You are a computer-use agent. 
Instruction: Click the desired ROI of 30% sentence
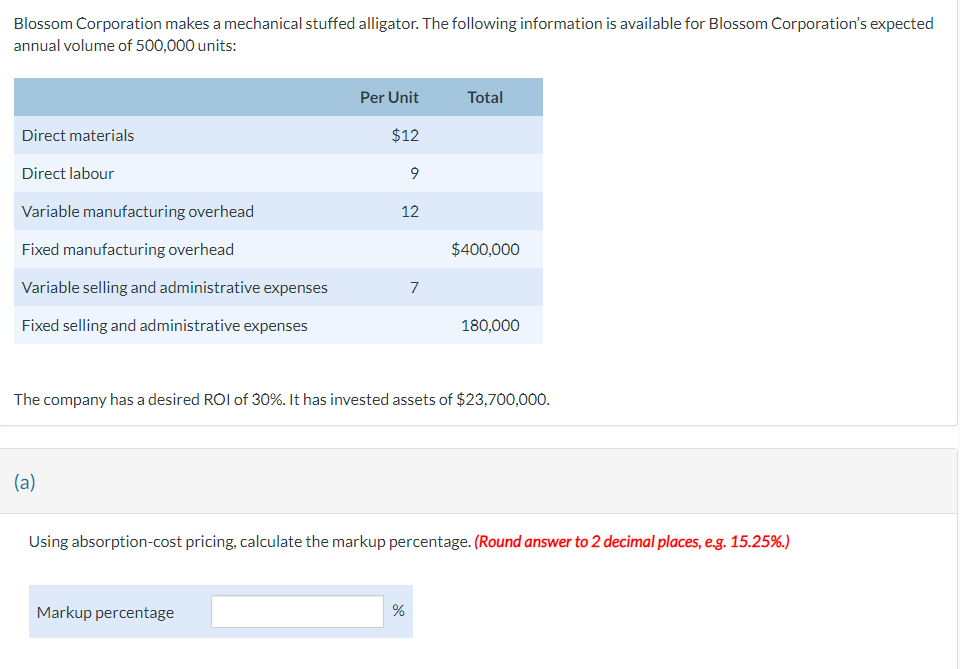281,400
